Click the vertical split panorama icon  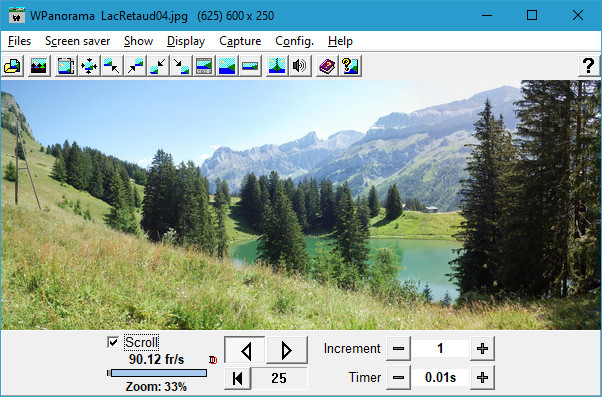click(x=277, y=66)
